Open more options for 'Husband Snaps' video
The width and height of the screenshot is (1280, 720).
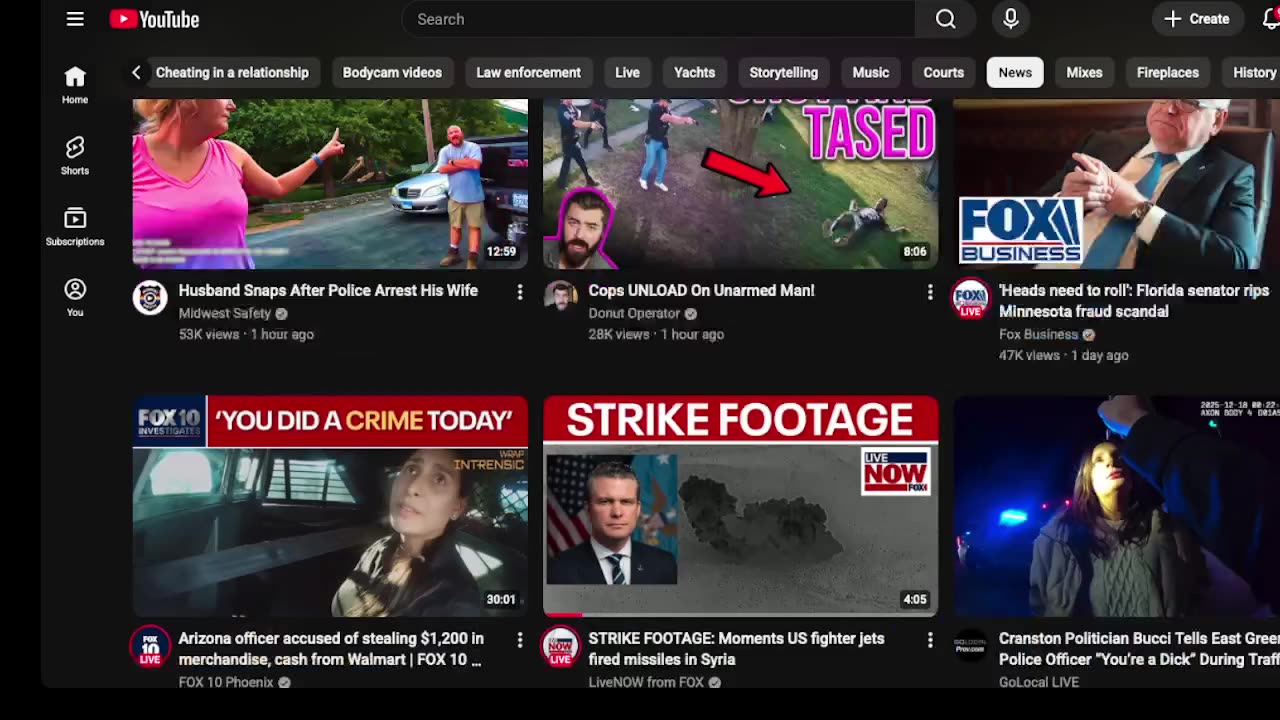[x=519, y=292]
